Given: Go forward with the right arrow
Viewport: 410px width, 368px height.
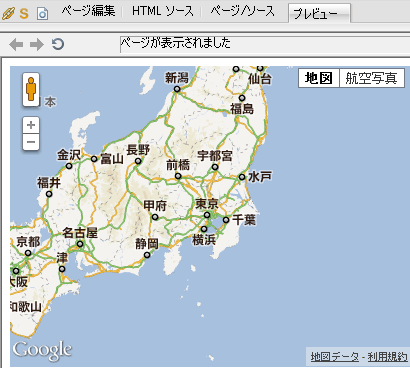Looking at the screenshot, I should click(37, 44).
